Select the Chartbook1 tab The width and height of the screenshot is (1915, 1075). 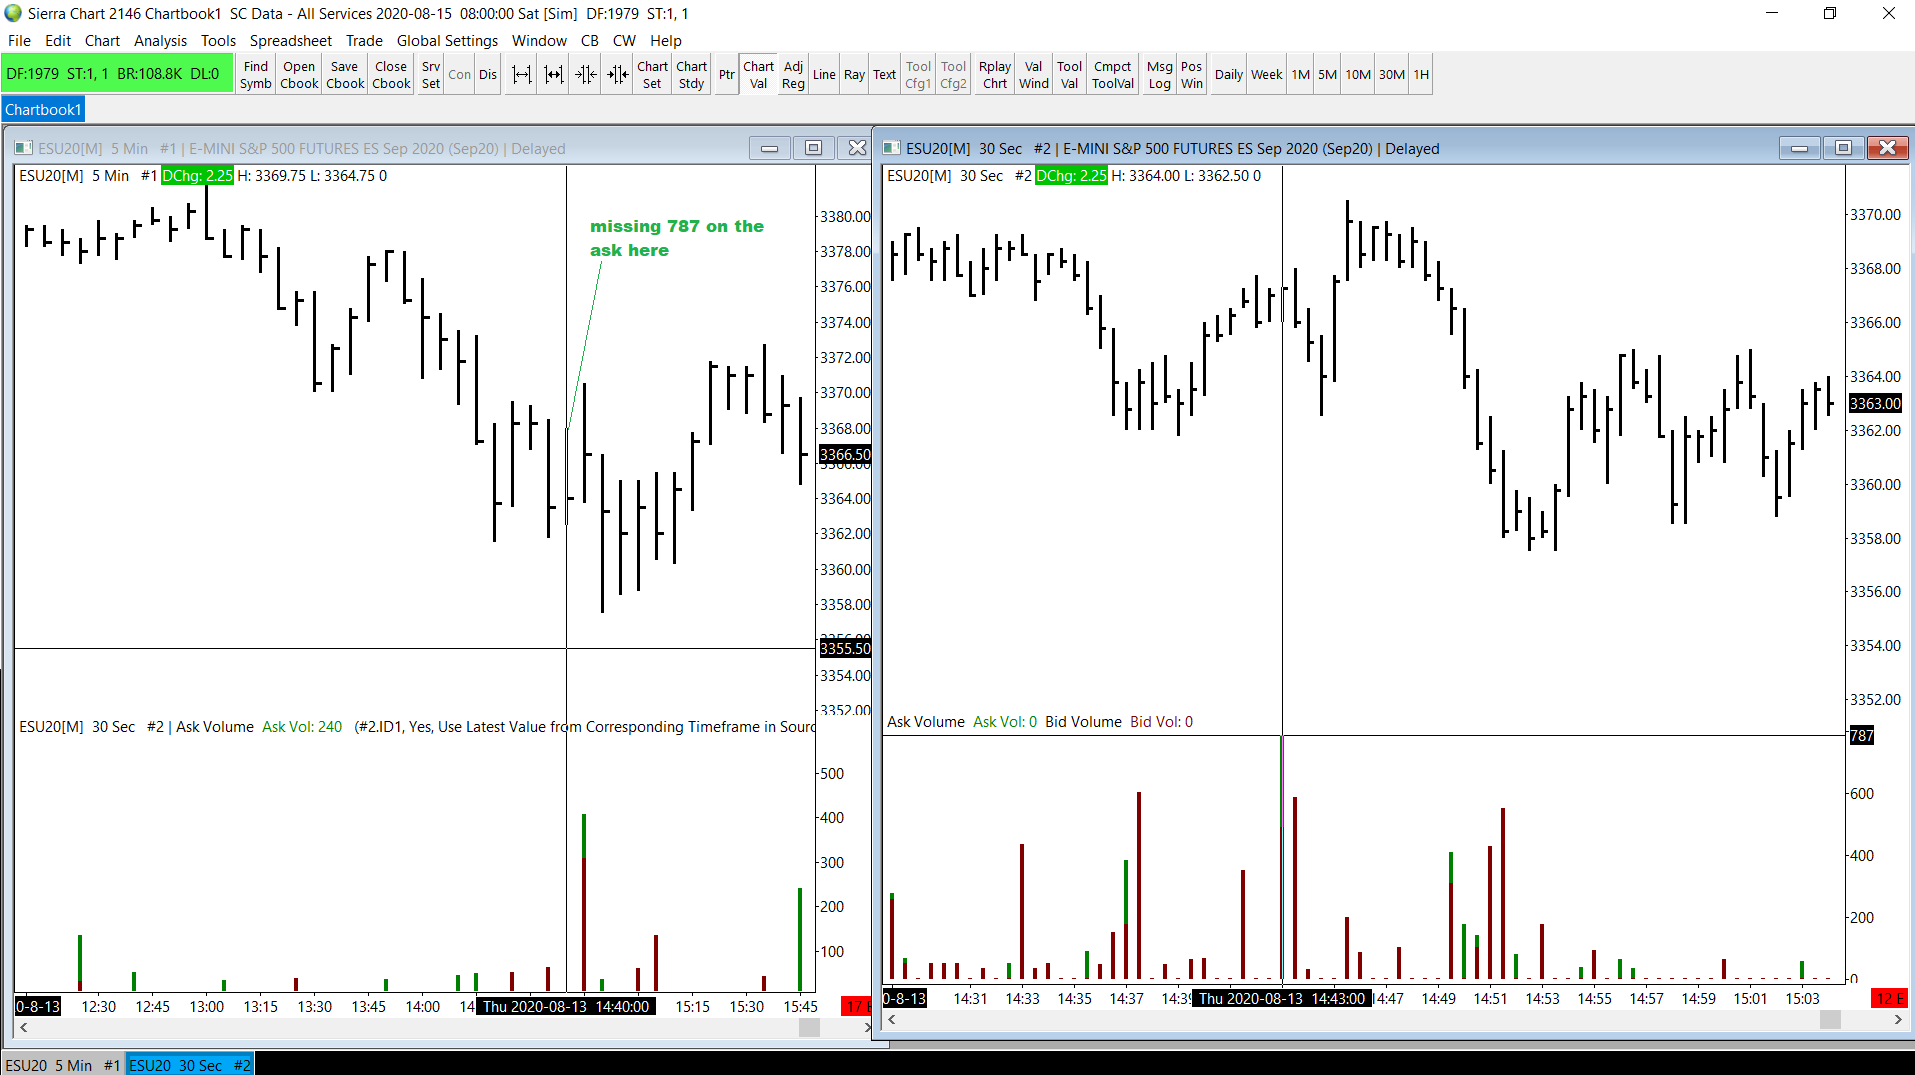point(43,110)
